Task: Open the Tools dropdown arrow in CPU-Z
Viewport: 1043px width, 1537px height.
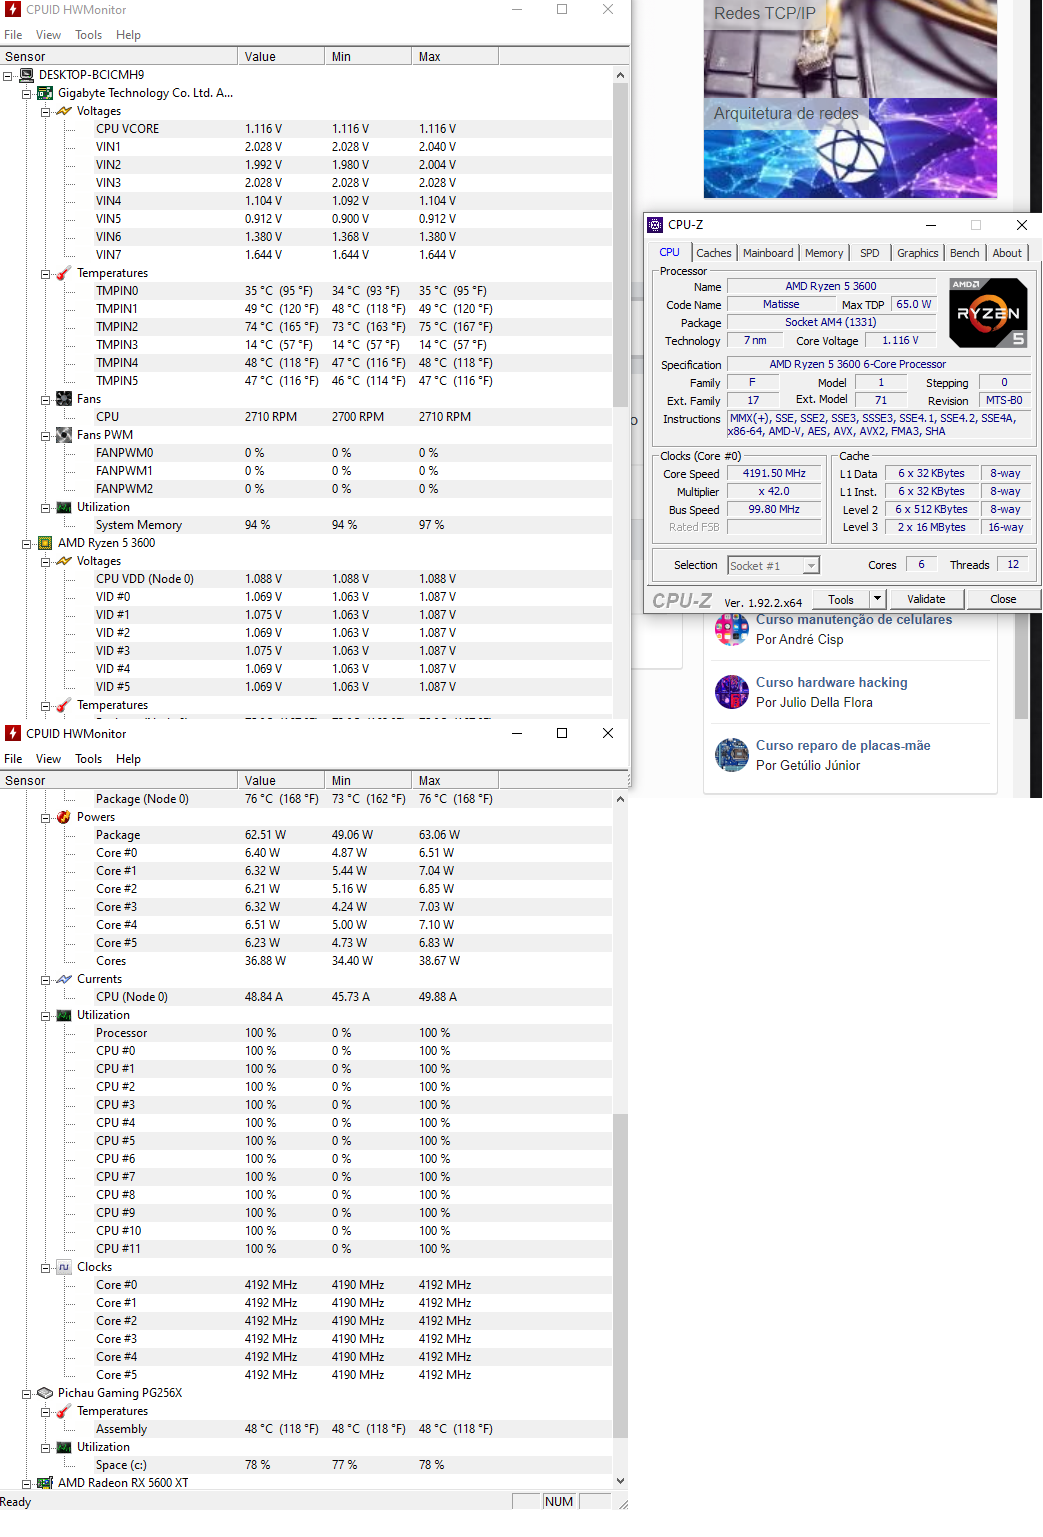Action: coord(877,599)
